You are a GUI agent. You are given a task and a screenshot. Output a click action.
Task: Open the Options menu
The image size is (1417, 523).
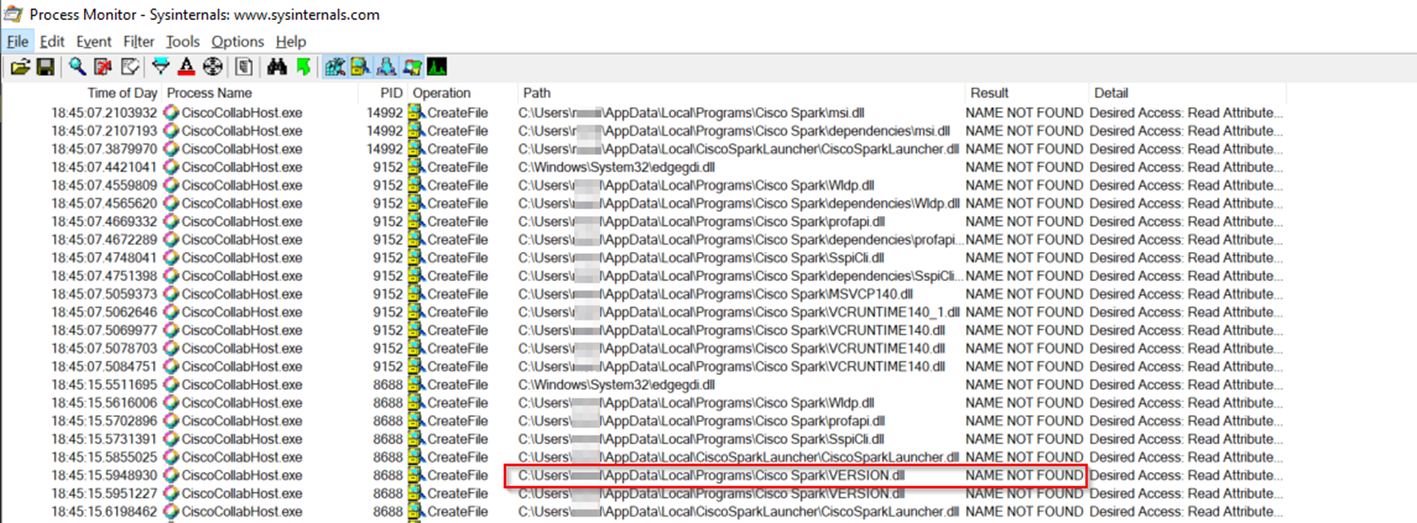coord(238,41)
